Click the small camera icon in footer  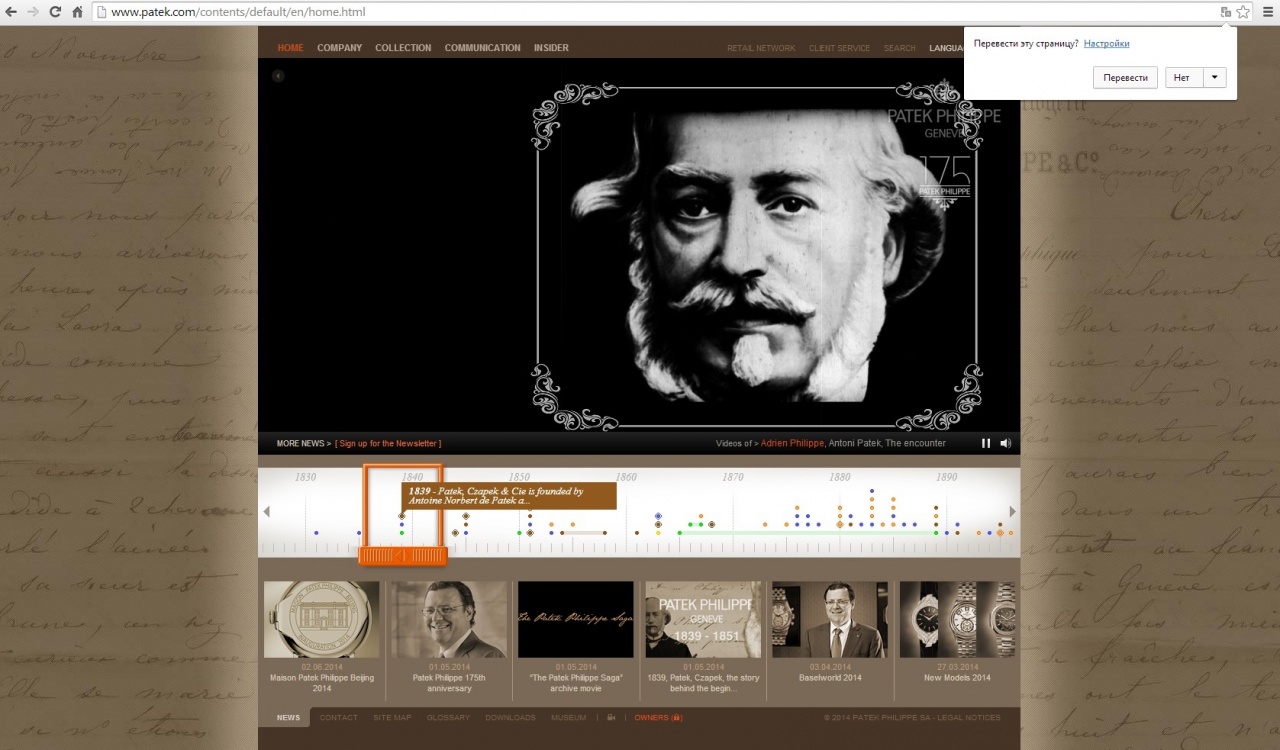pyautogui.click(x=612, y=717)
